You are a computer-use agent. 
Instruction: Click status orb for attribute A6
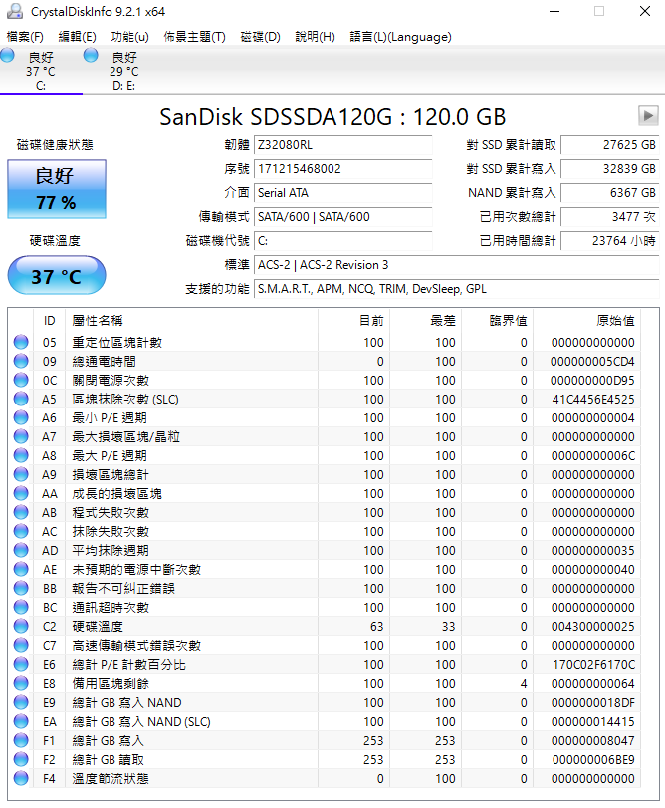pos(21,417)
